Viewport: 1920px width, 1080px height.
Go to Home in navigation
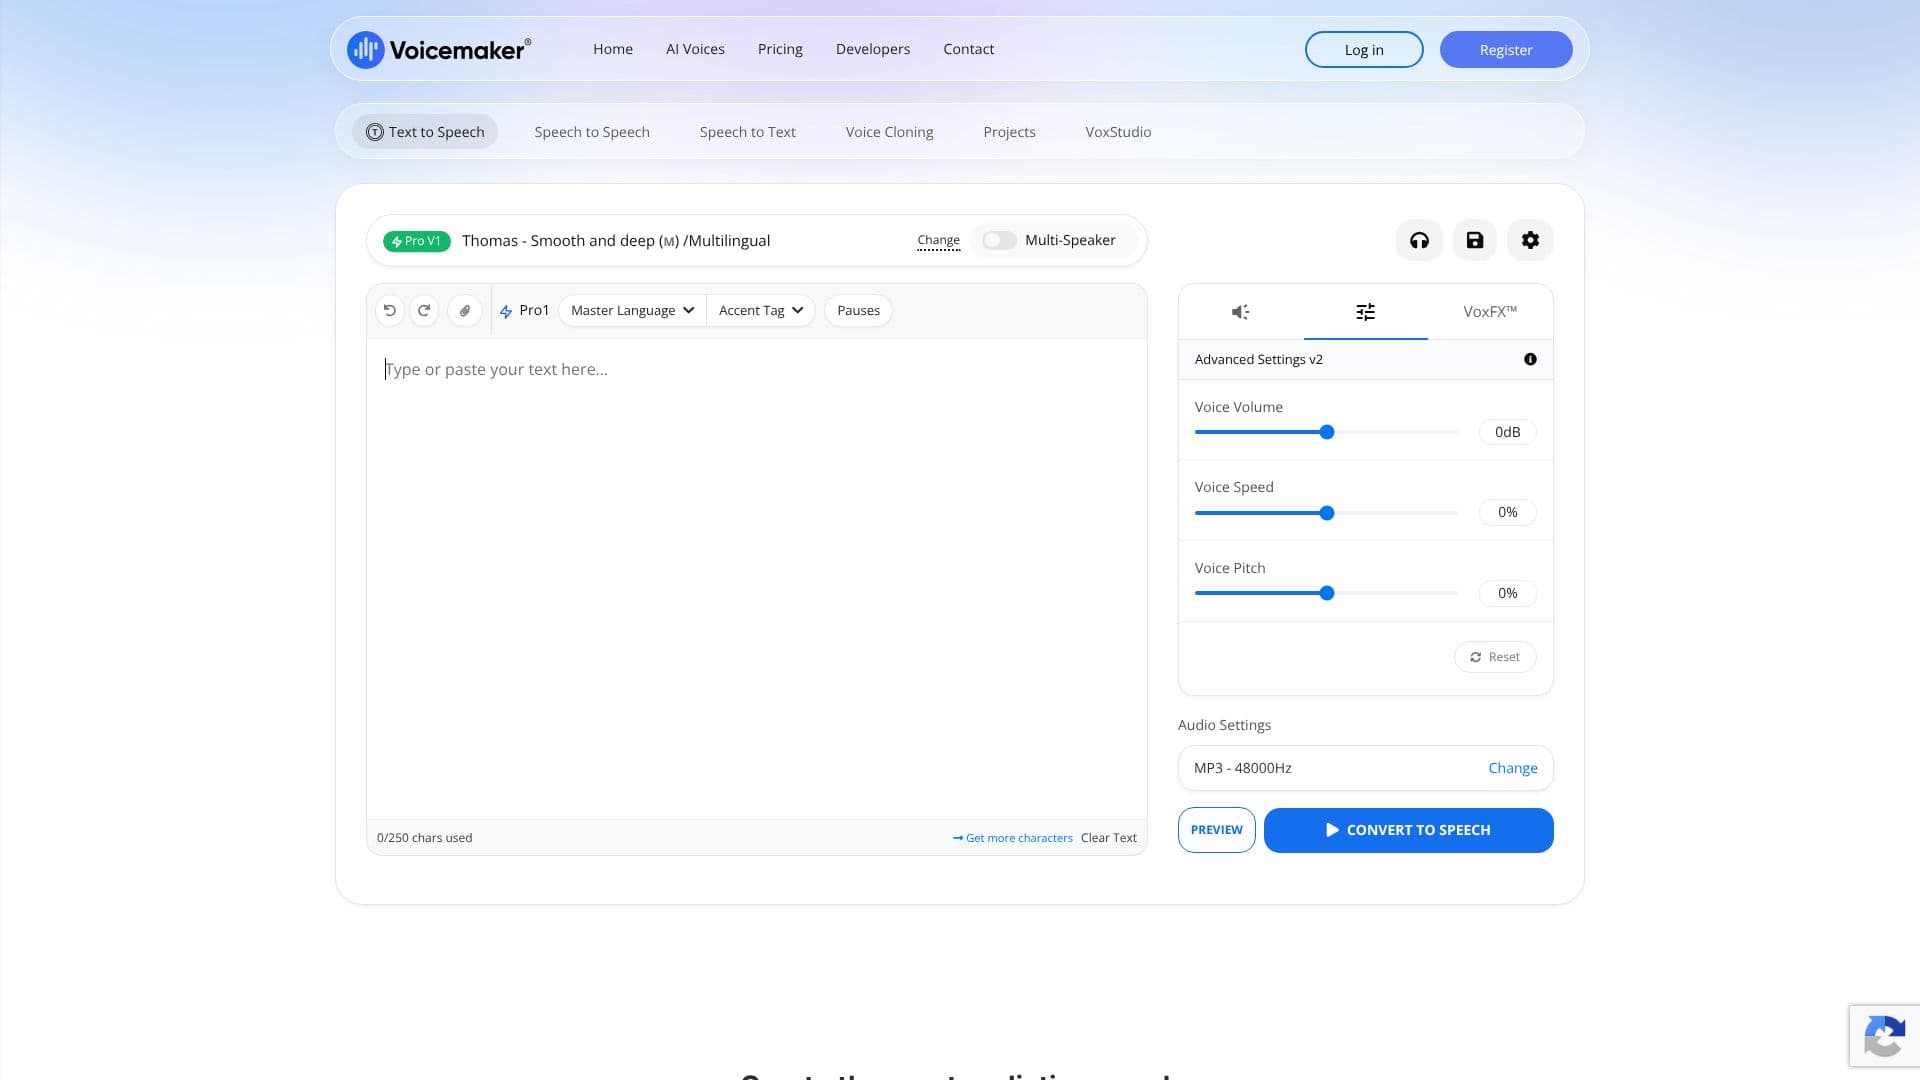pyautogui.click(x=613, y=49)
